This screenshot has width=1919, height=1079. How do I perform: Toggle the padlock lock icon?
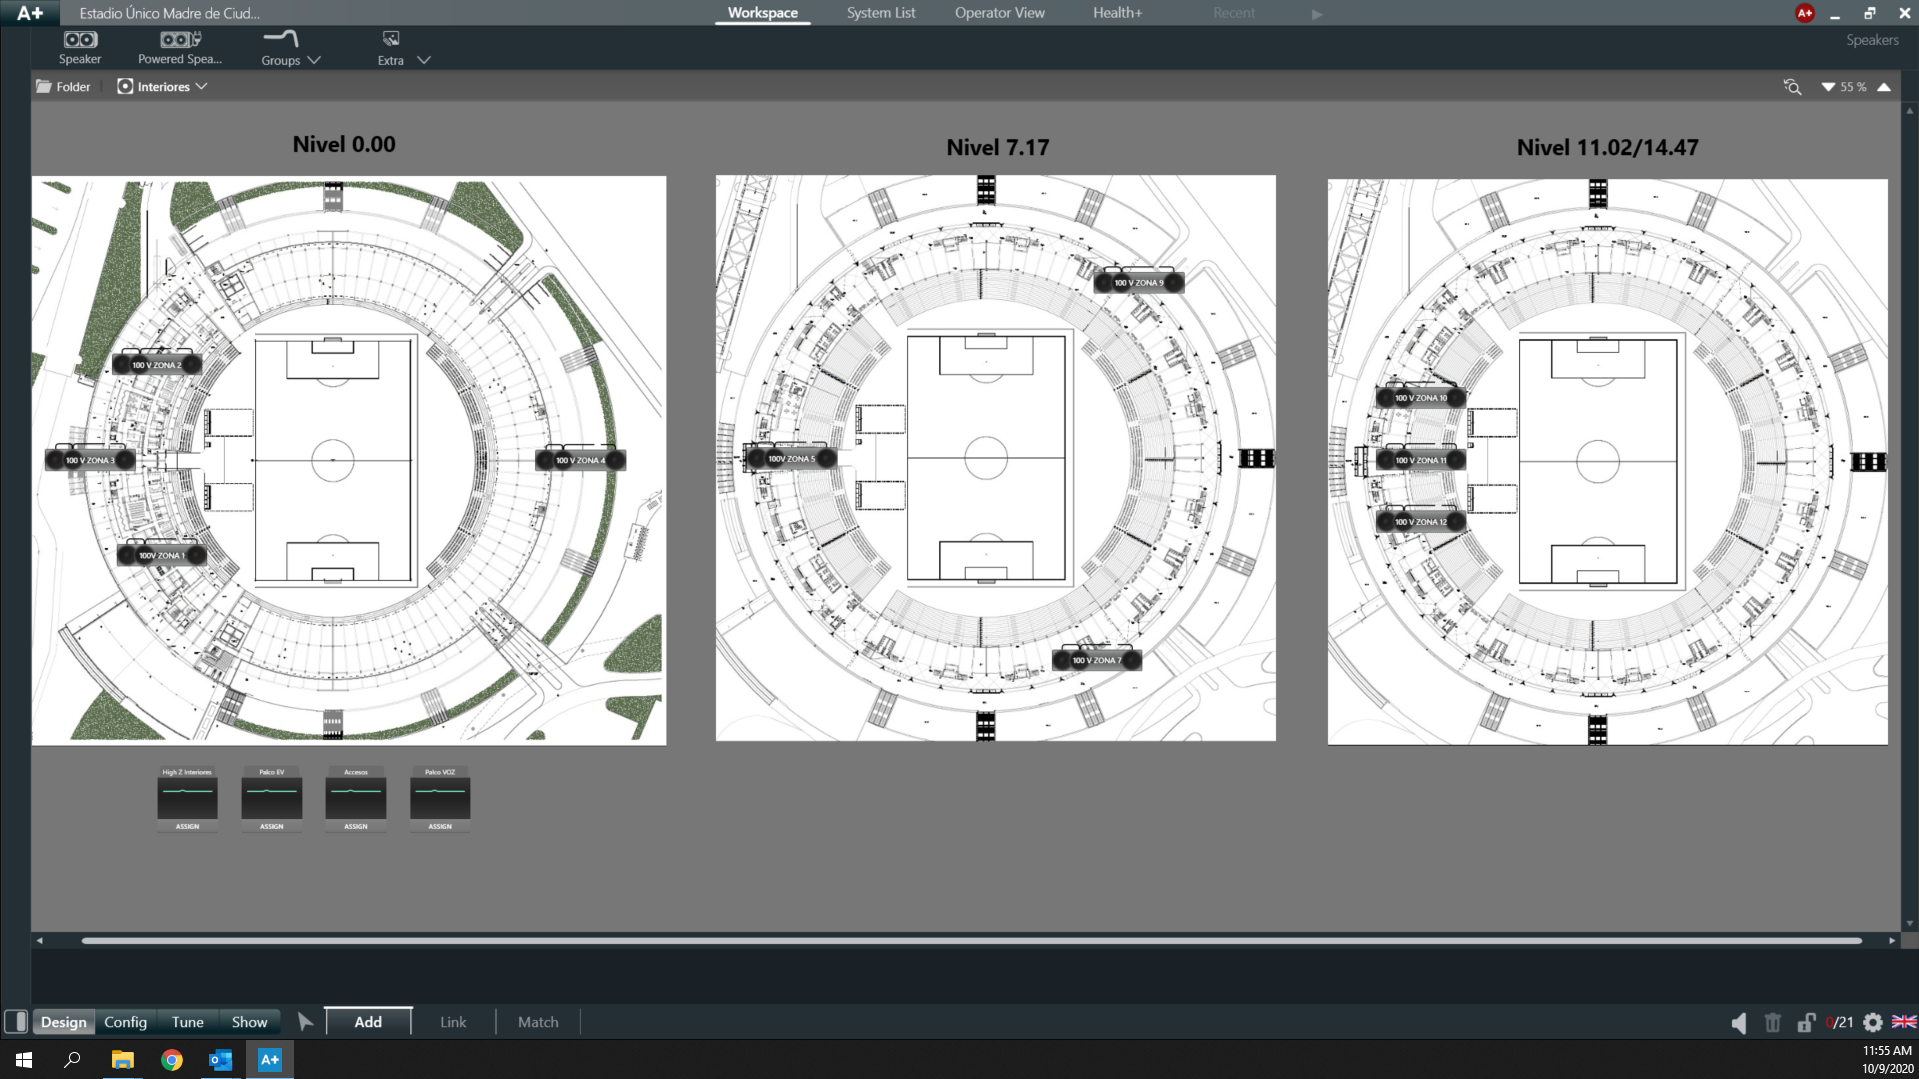tap(1806, 1022)
